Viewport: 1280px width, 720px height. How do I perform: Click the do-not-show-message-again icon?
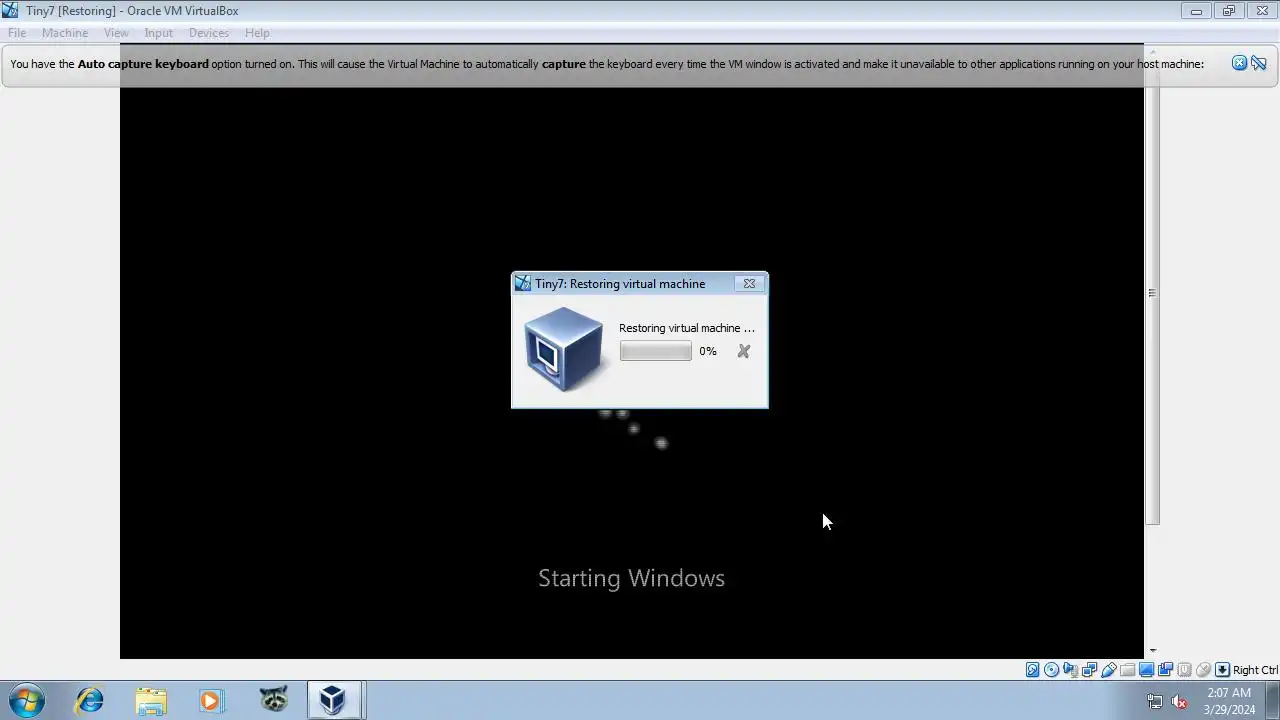pos(1259,63)
